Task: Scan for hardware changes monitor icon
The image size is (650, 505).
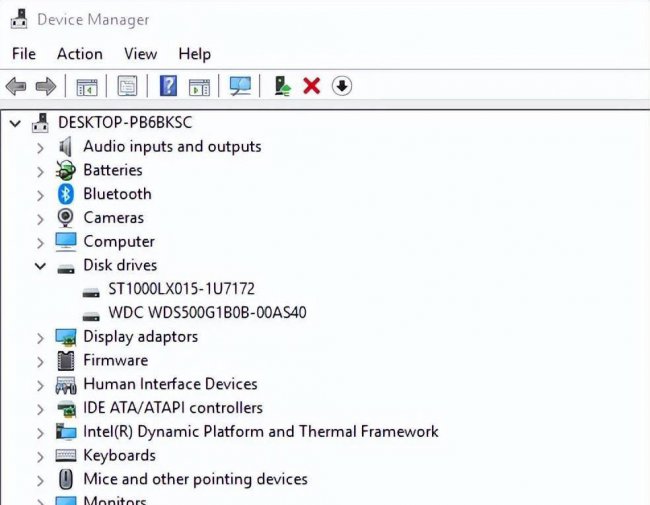Action: click(240, 86)
